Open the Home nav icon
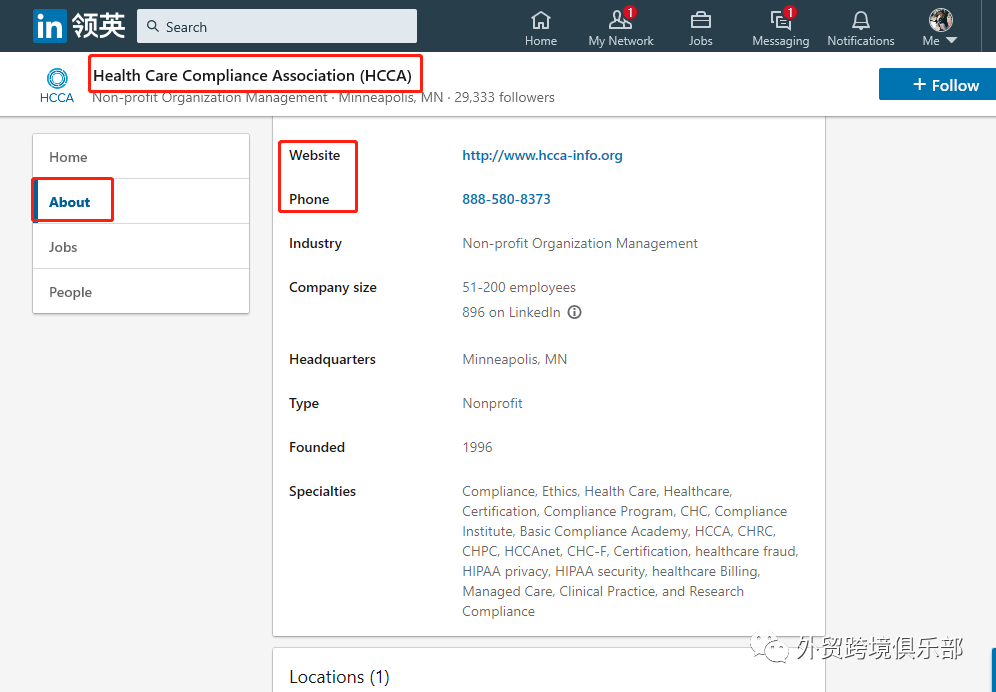Screen dimensions: 996x692 (541, 29)
